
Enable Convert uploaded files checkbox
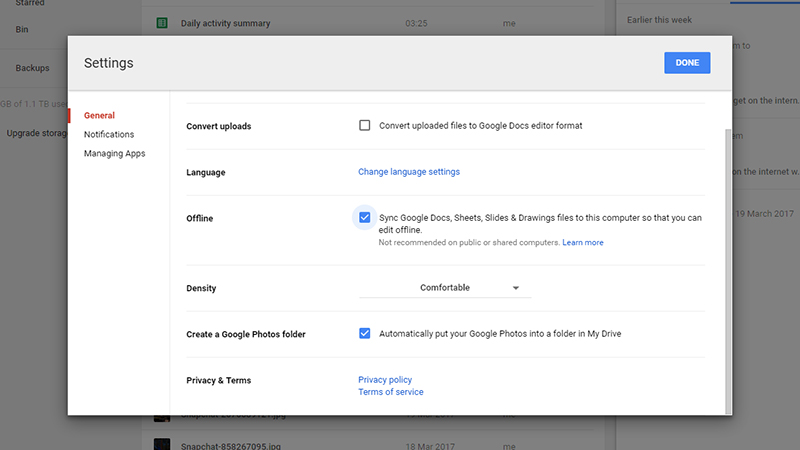point(364,125)
